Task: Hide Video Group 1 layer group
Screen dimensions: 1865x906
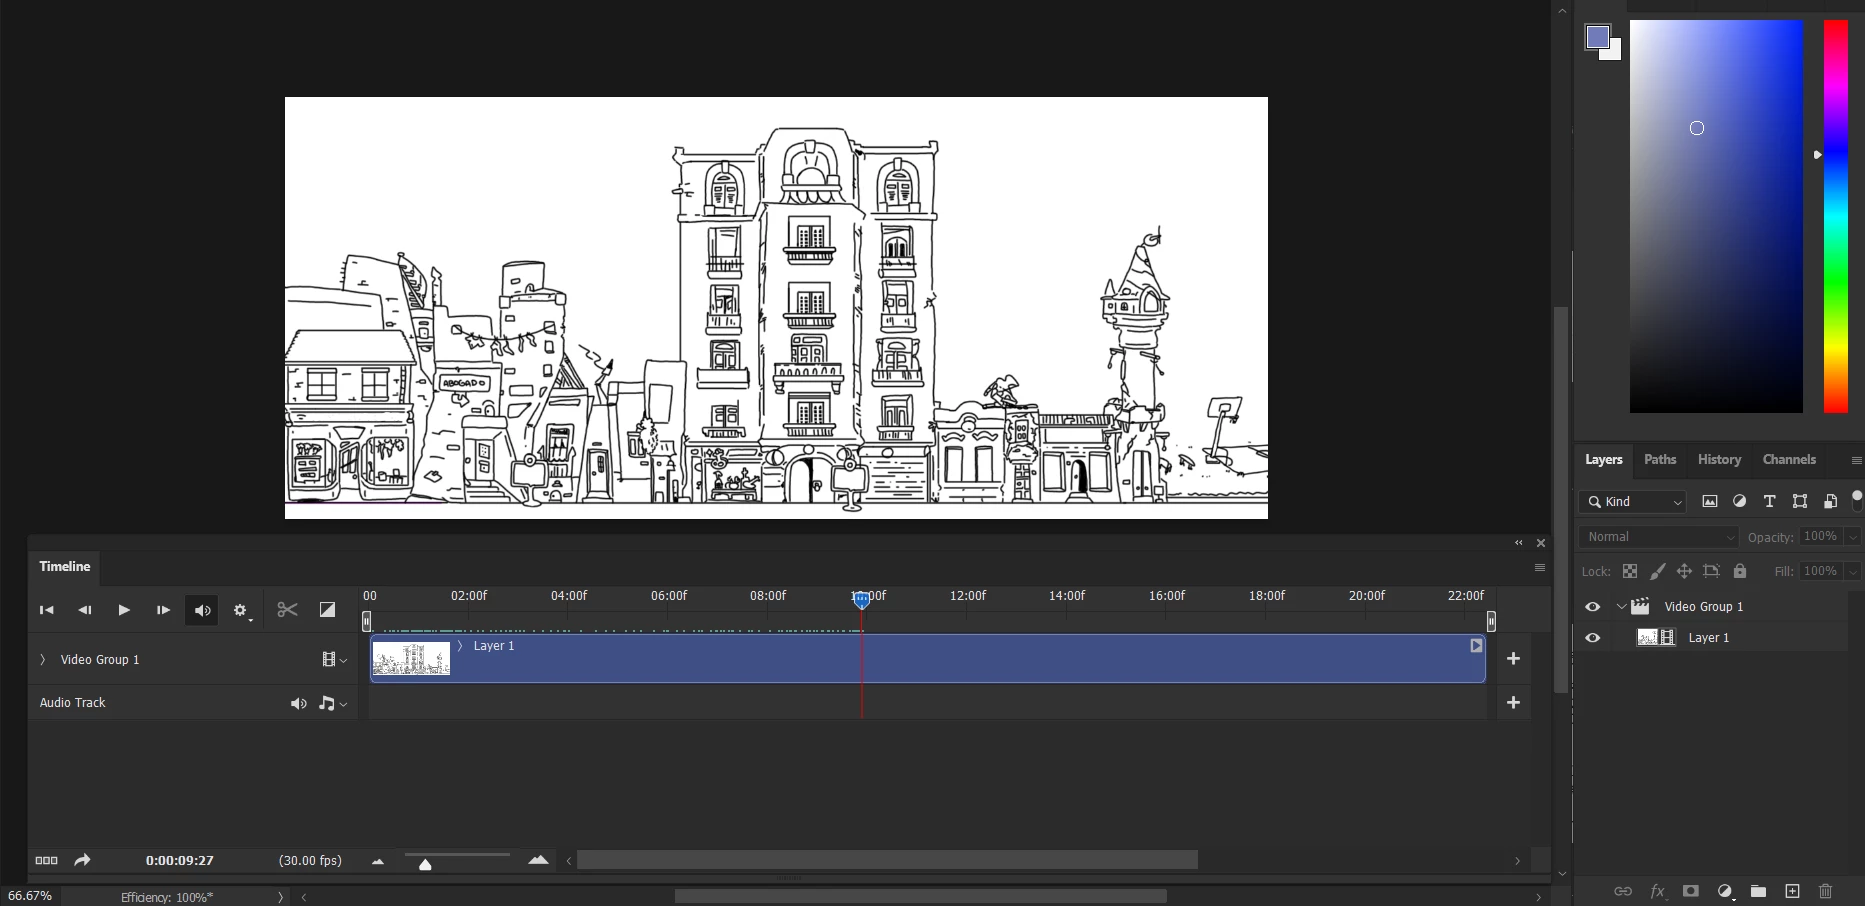Action: (1593, 607)
